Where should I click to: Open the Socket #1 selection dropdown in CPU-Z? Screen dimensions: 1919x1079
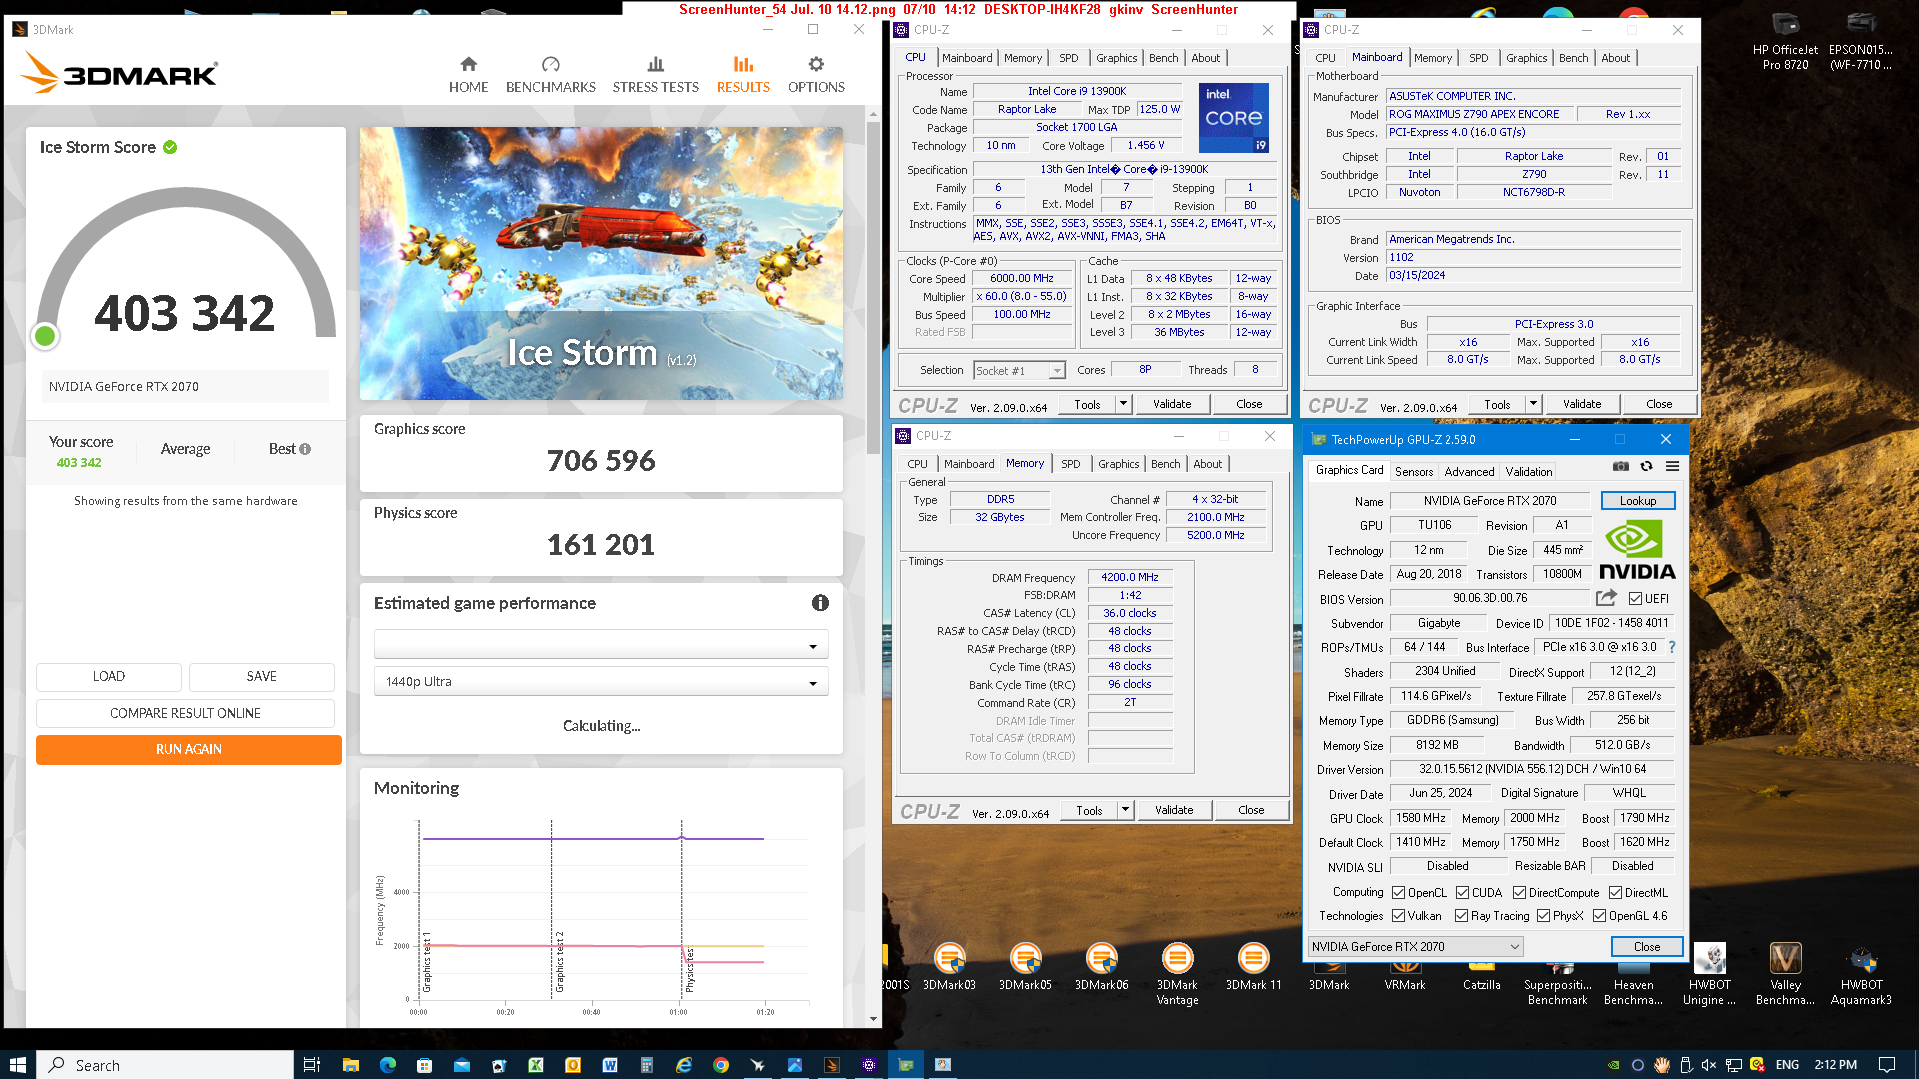coord(1019,370)
